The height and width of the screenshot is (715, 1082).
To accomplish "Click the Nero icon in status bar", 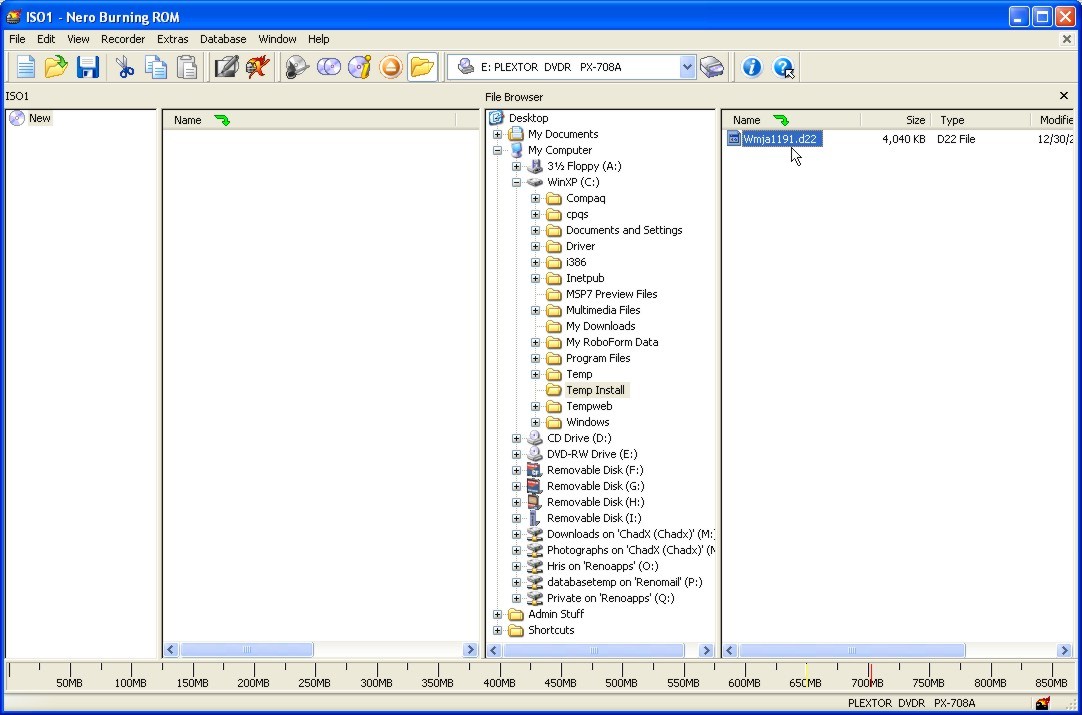I will coord(1043,703).
